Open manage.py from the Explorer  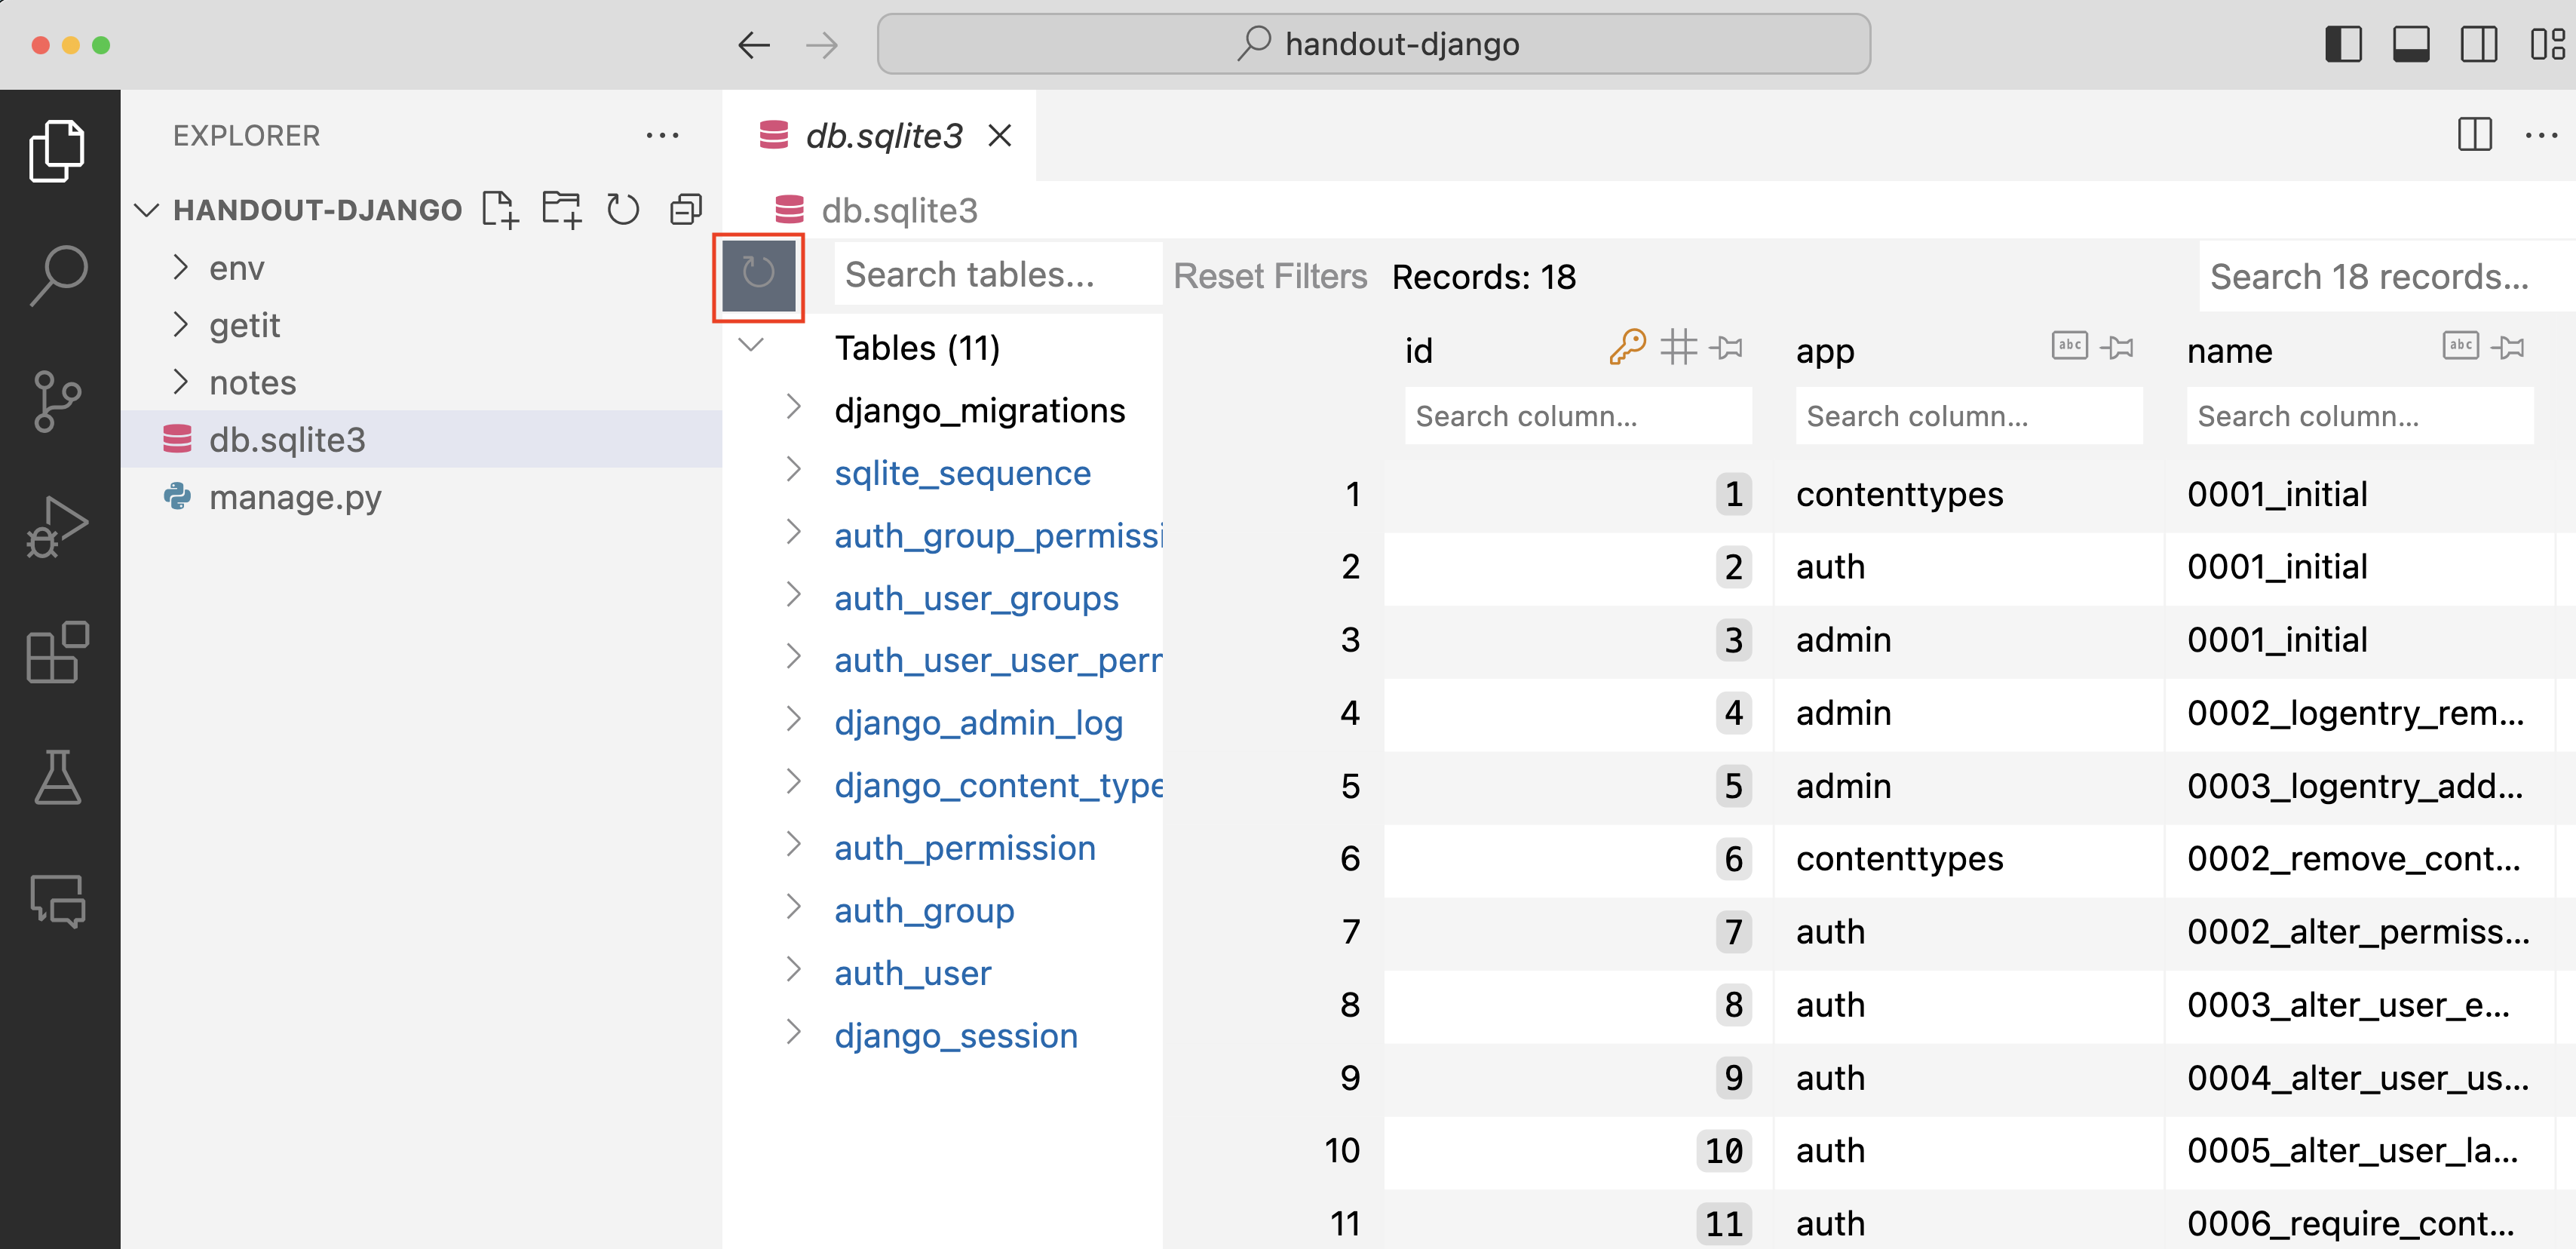coord(294,497)
